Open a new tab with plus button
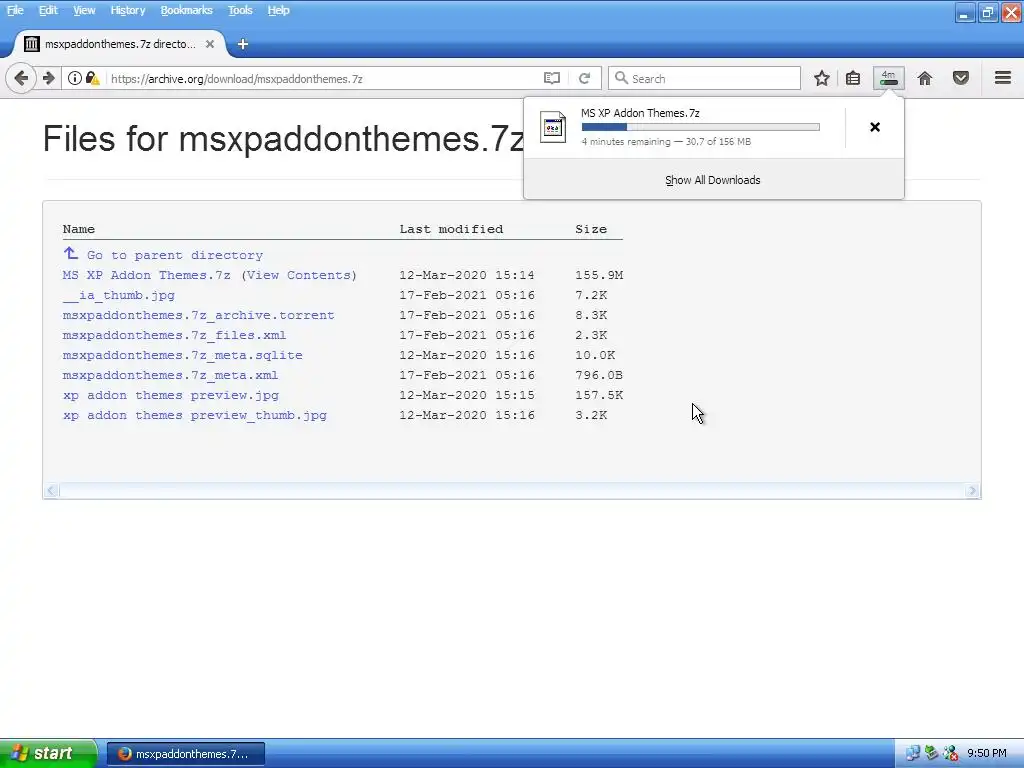 pos(243,44)
